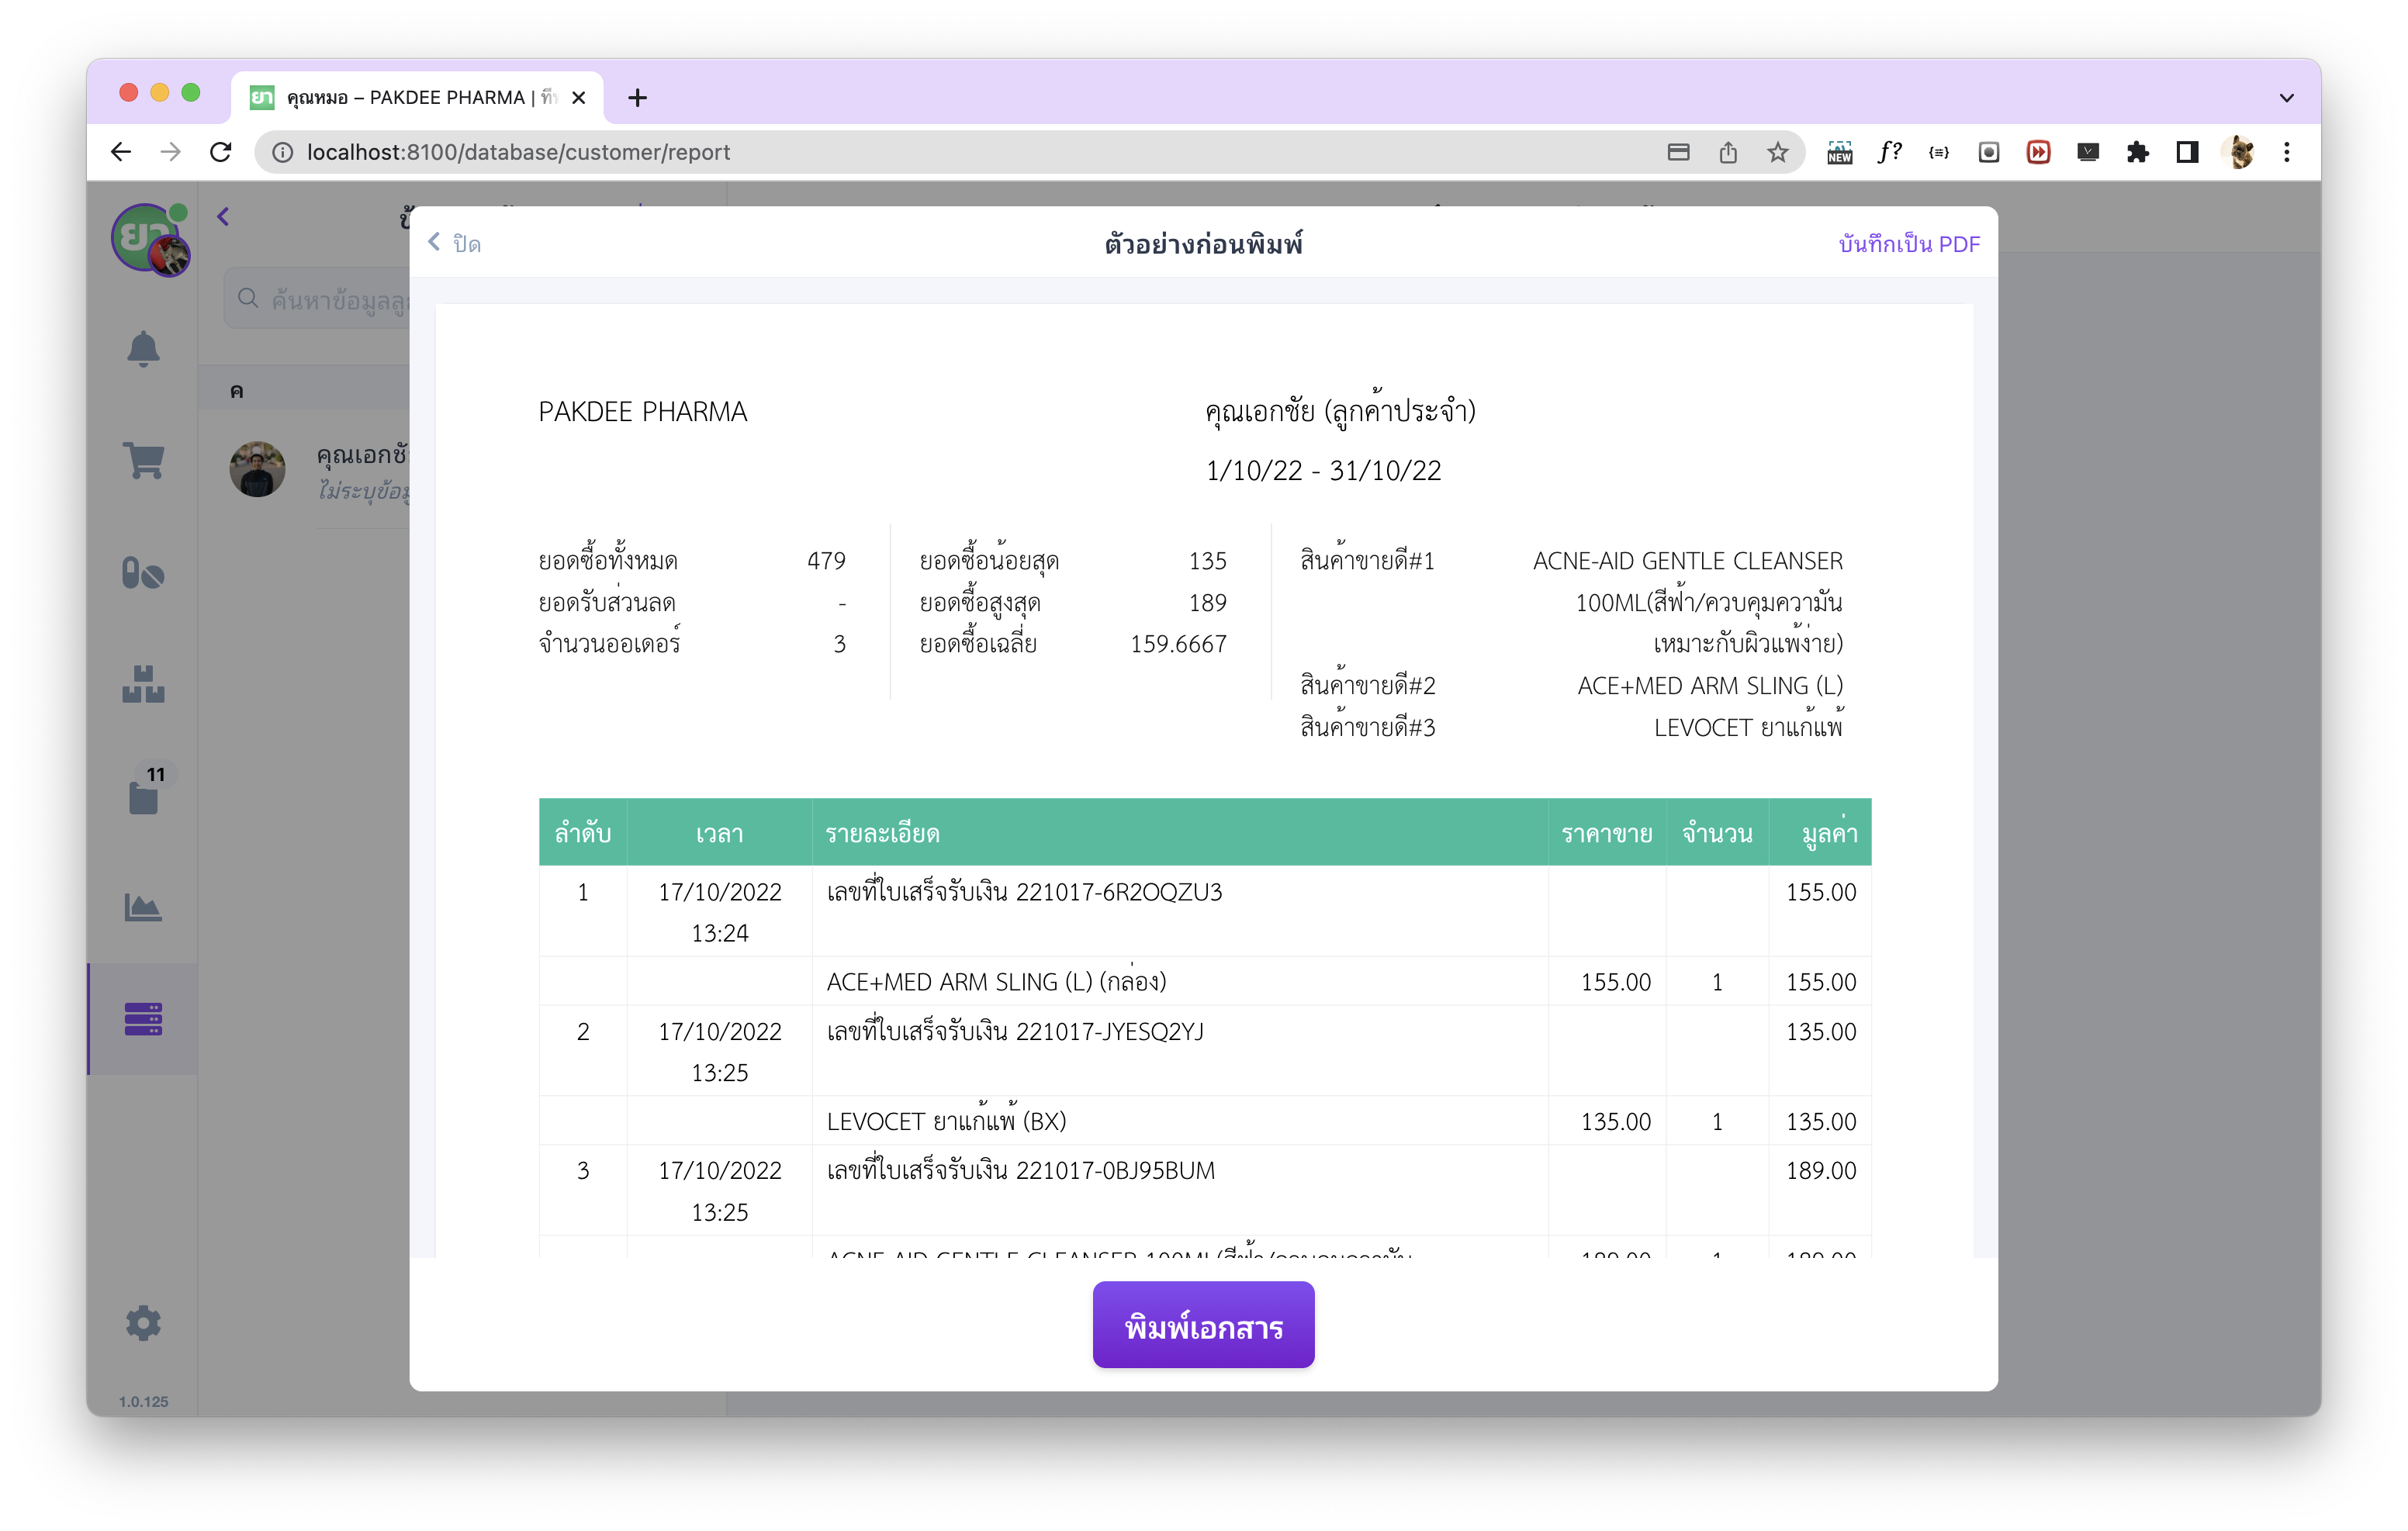
Task: Click the customer photo thumbnail
Action: 257,469
